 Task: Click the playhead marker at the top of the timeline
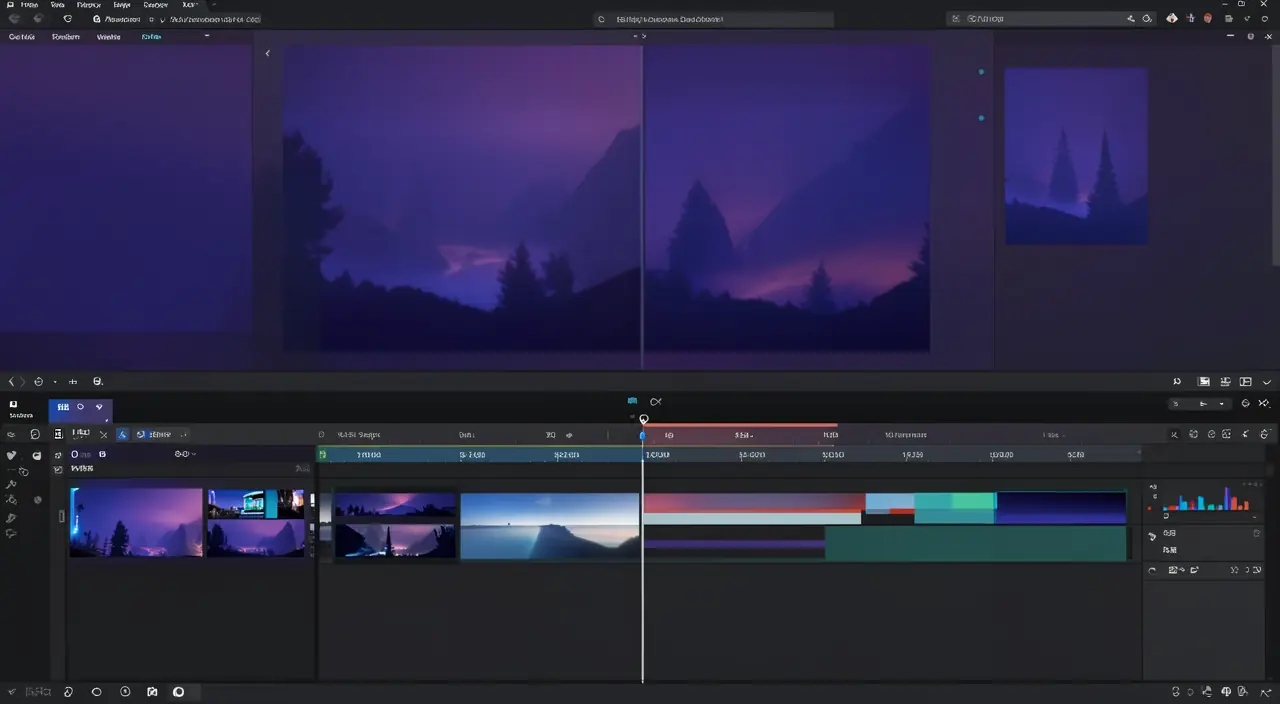point(643,419)
